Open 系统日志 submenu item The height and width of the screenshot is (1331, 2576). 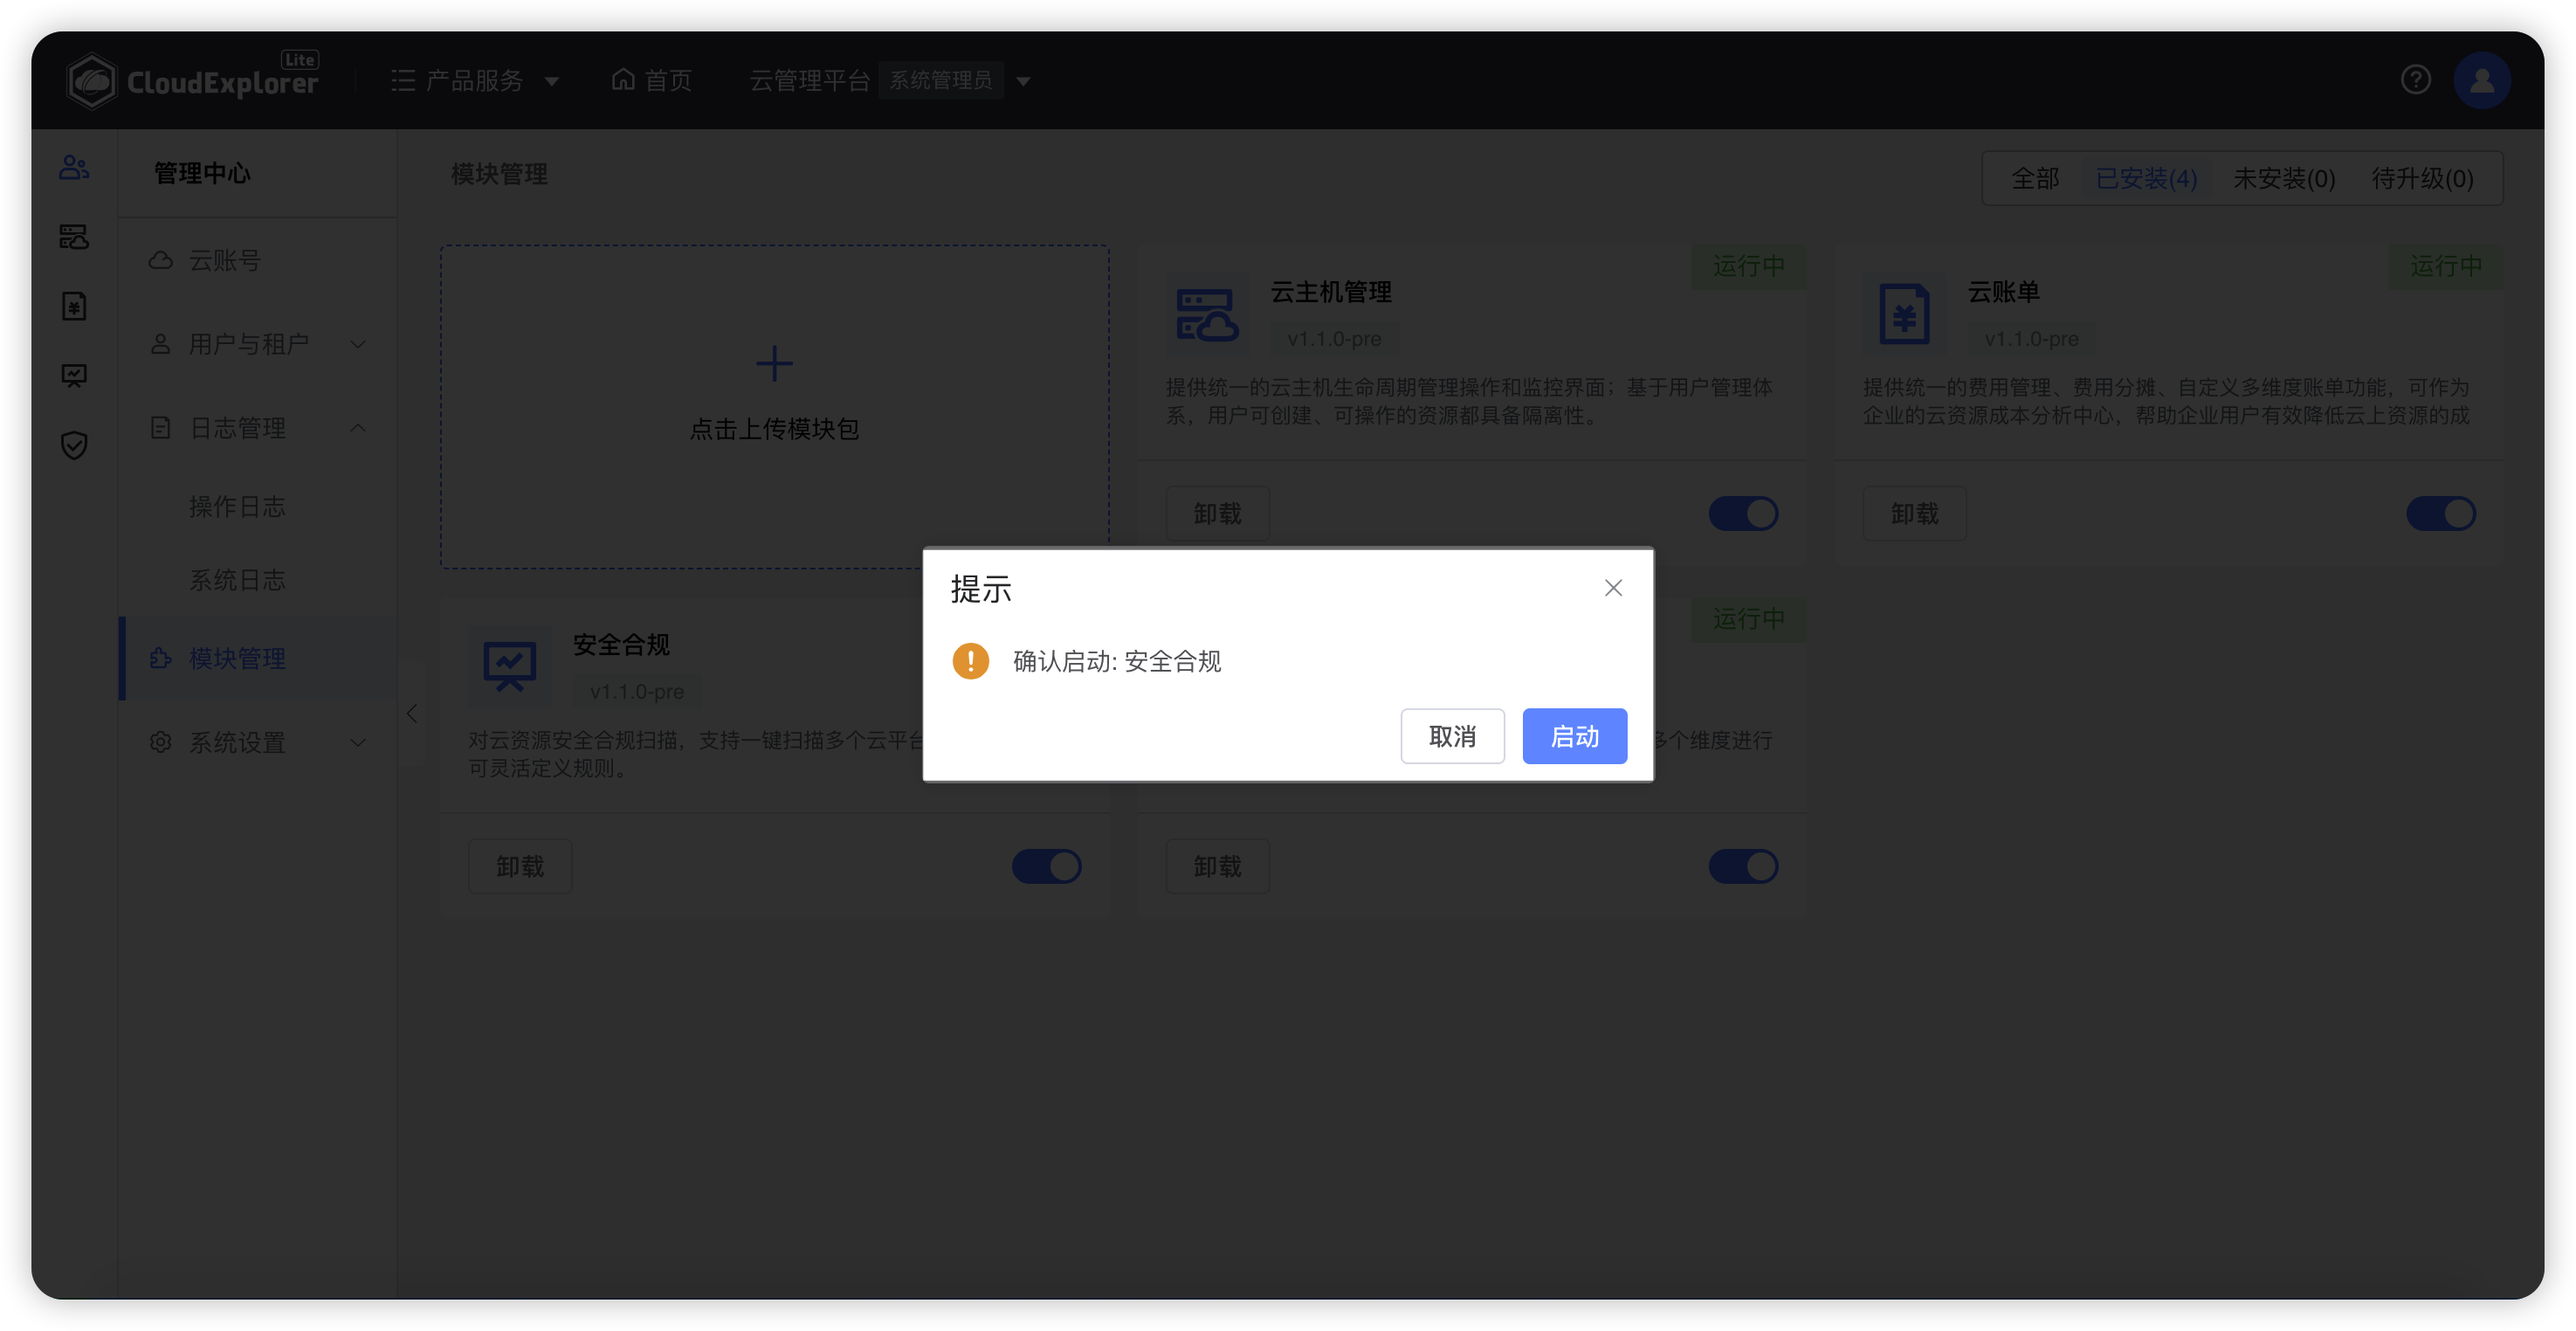pos(237,580)
